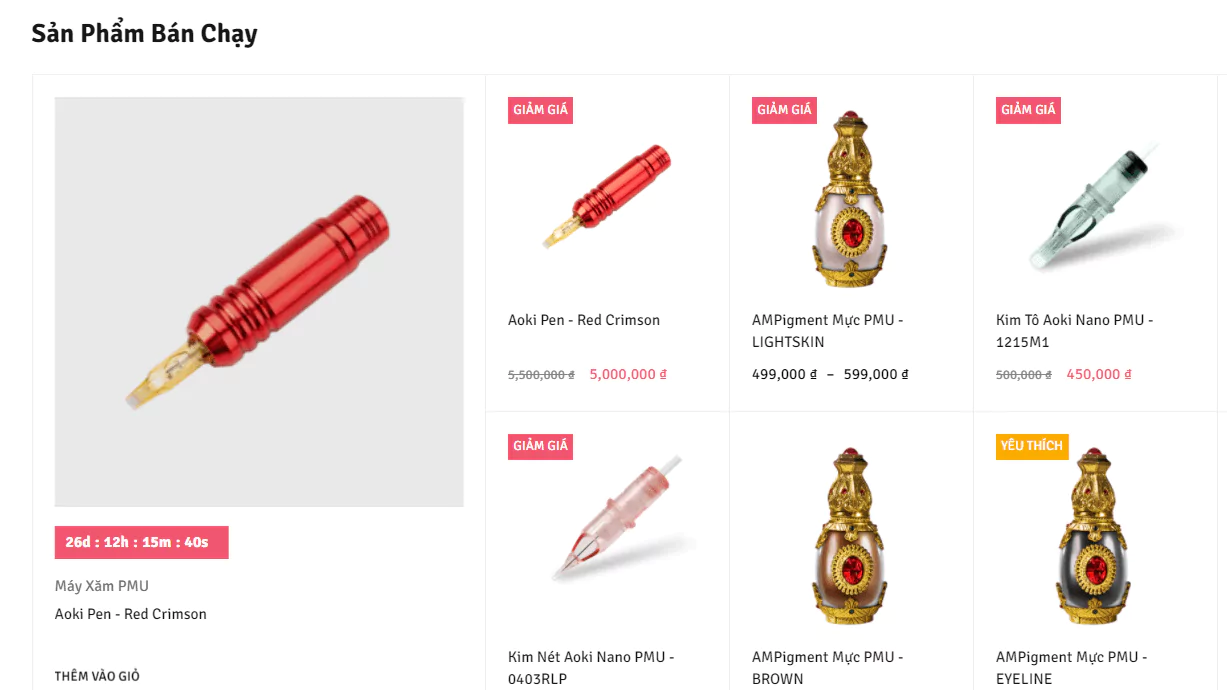Open Aoki Pen - Red Crimson grid title
Screen dimensions: 1227x690
[584, 320]
